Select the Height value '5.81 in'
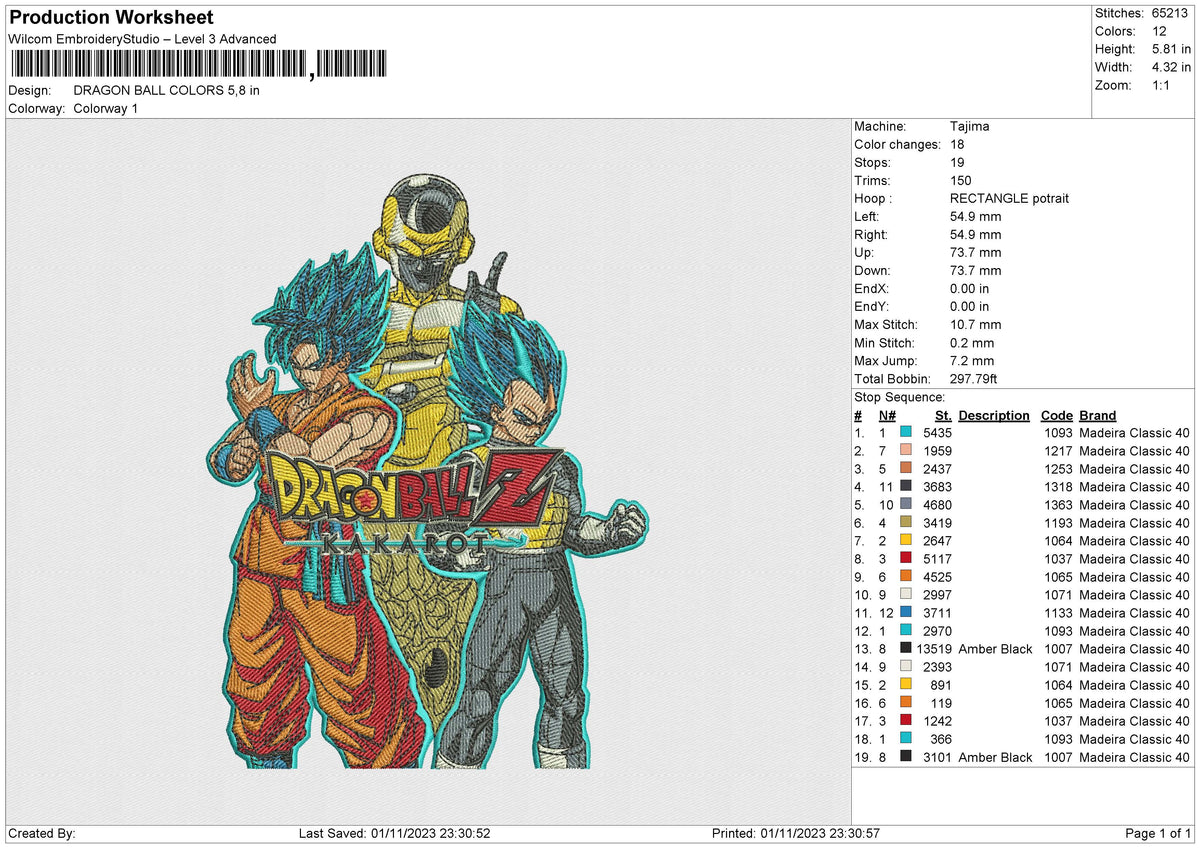1200x848 pixels. click(x=1171, y=49)
